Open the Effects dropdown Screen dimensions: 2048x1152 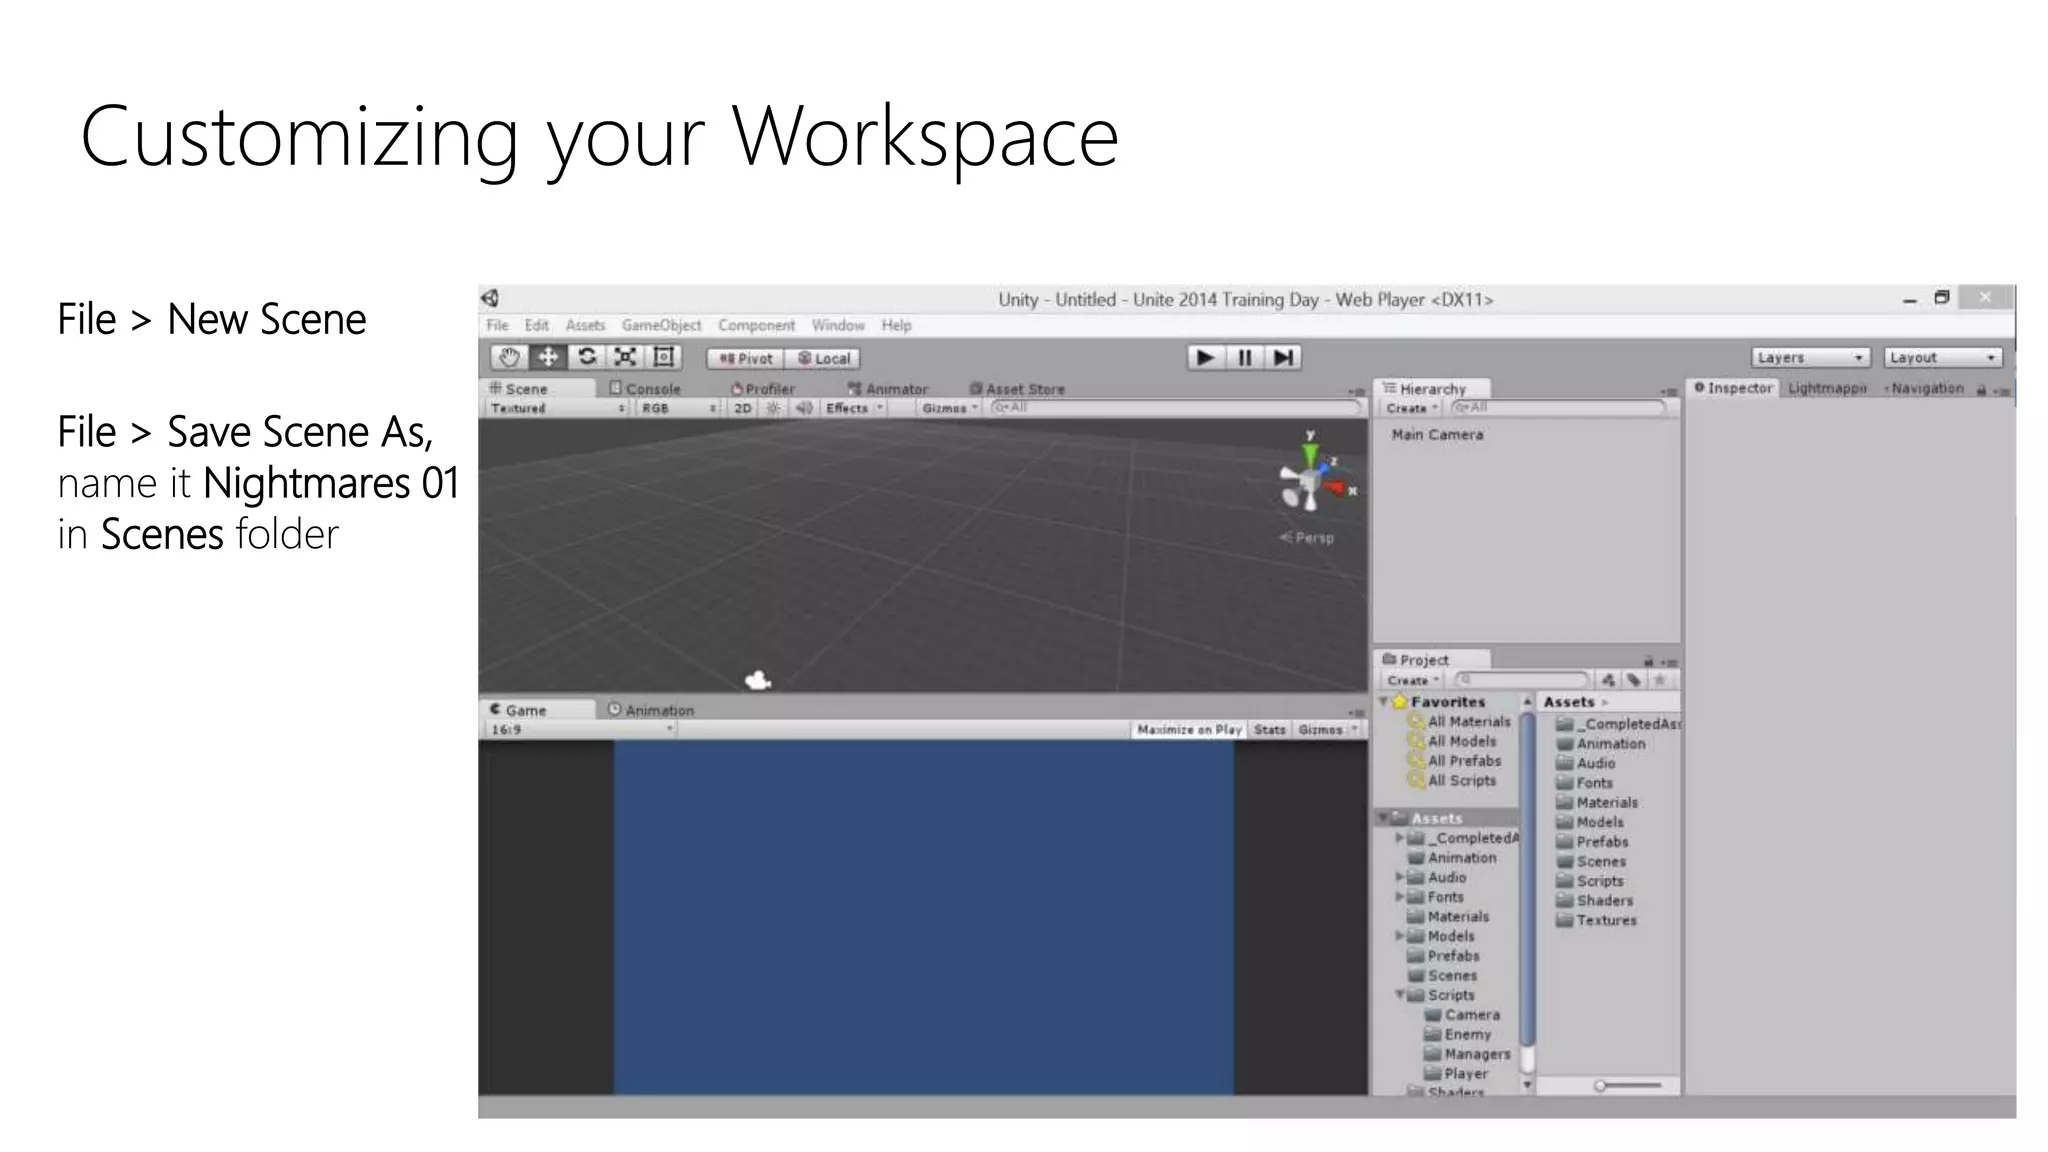tap(854, 408)
